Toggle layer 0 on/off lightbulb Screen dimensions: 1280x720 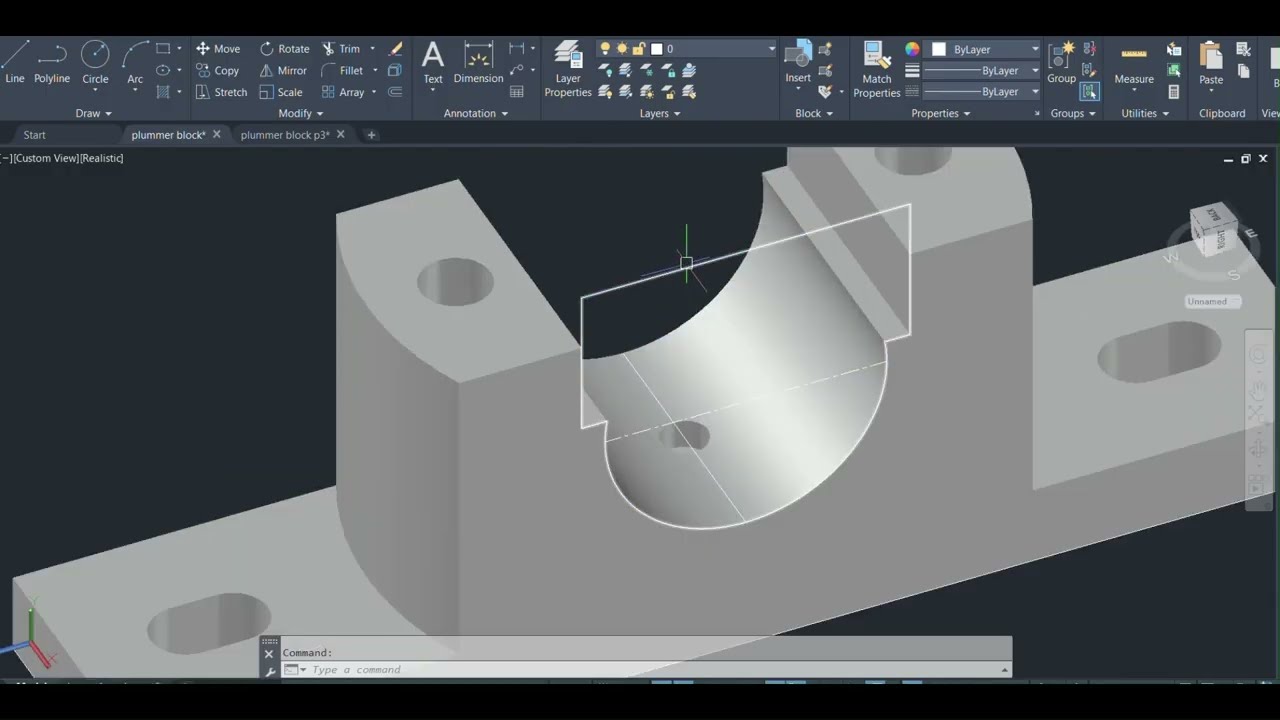click(605, 48)
